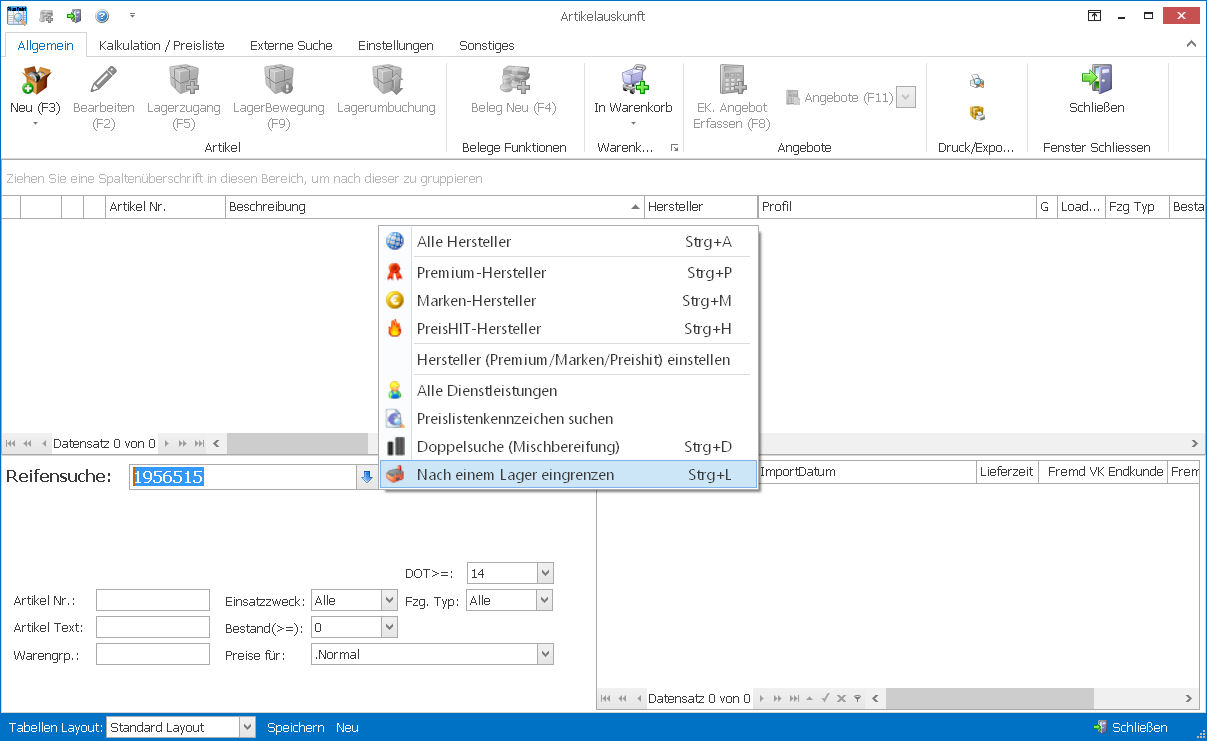Click the Angebote (F11) button
This screenshot has height=741, width=1207.
[x=840, y=97]
